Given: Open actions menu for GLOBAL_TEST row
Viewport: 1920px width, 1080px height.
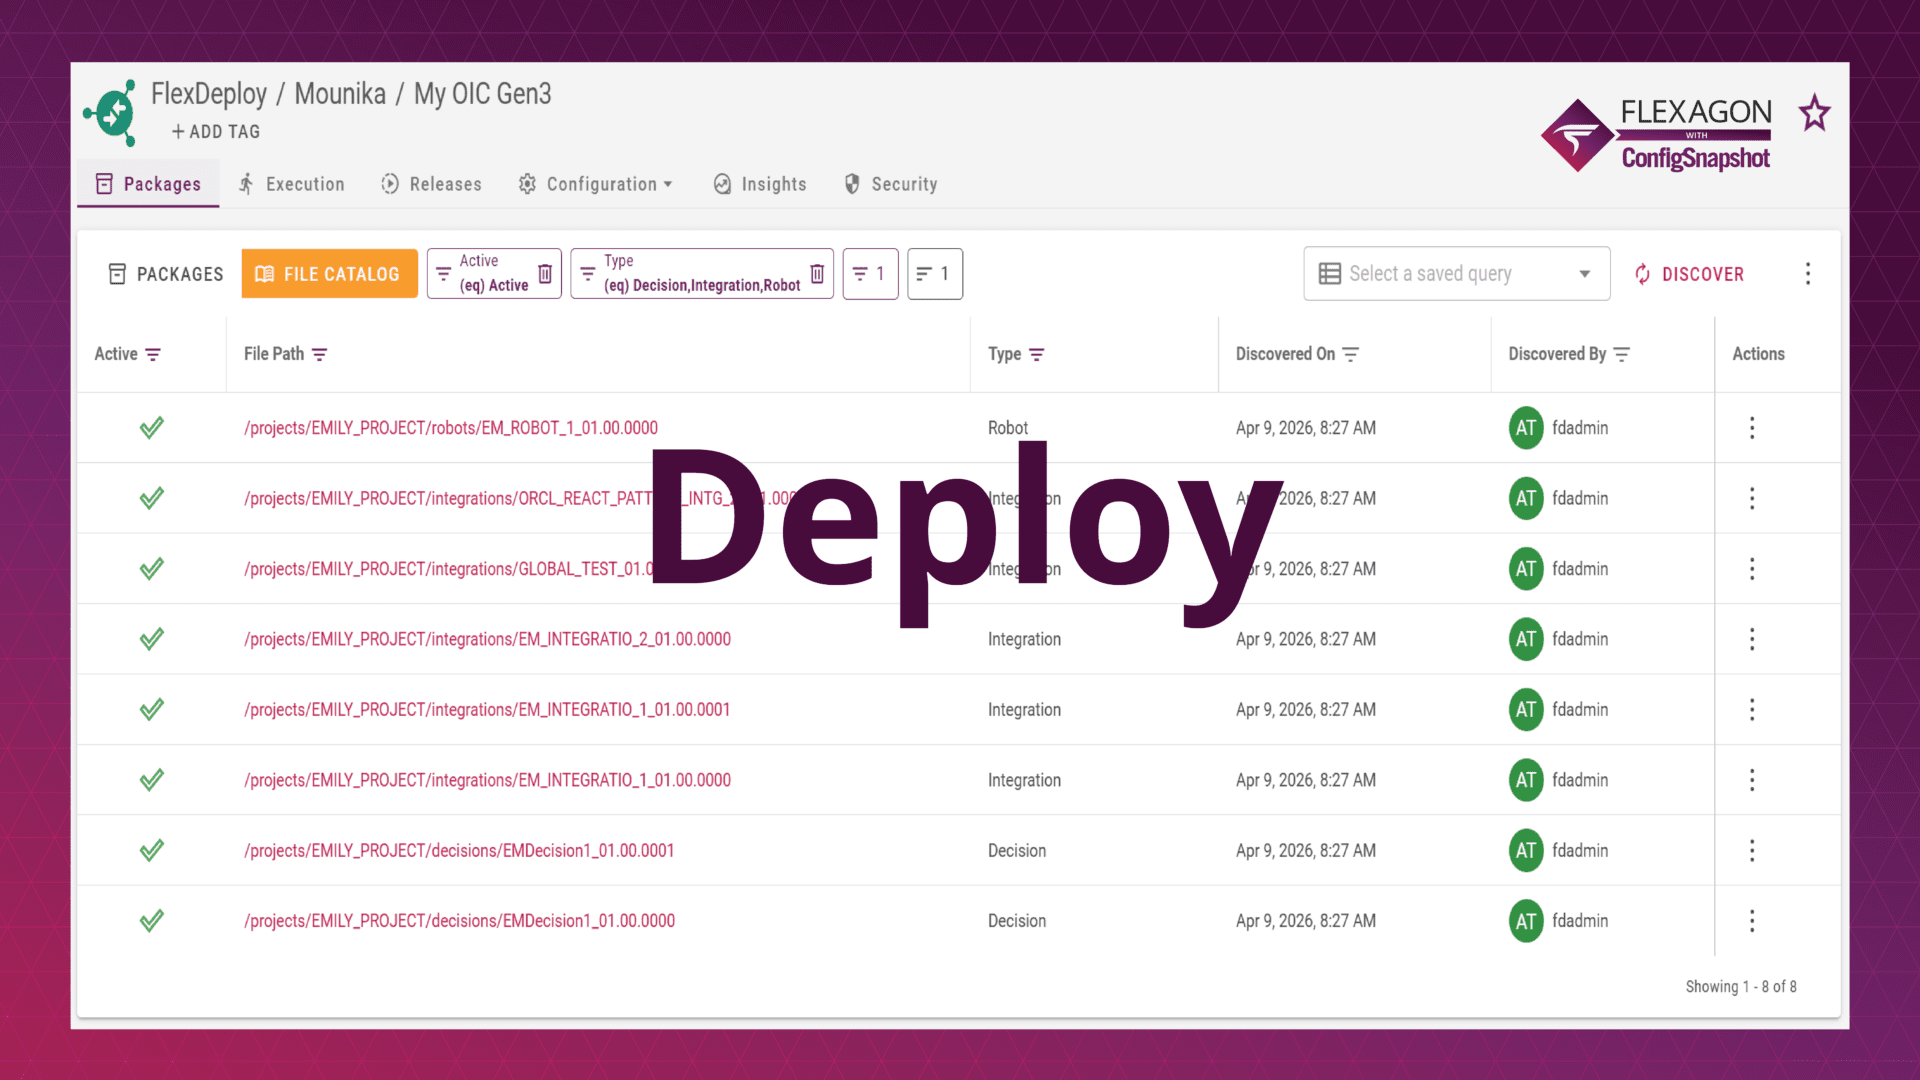Looking at the screenshot, I should coord(1752,569).
